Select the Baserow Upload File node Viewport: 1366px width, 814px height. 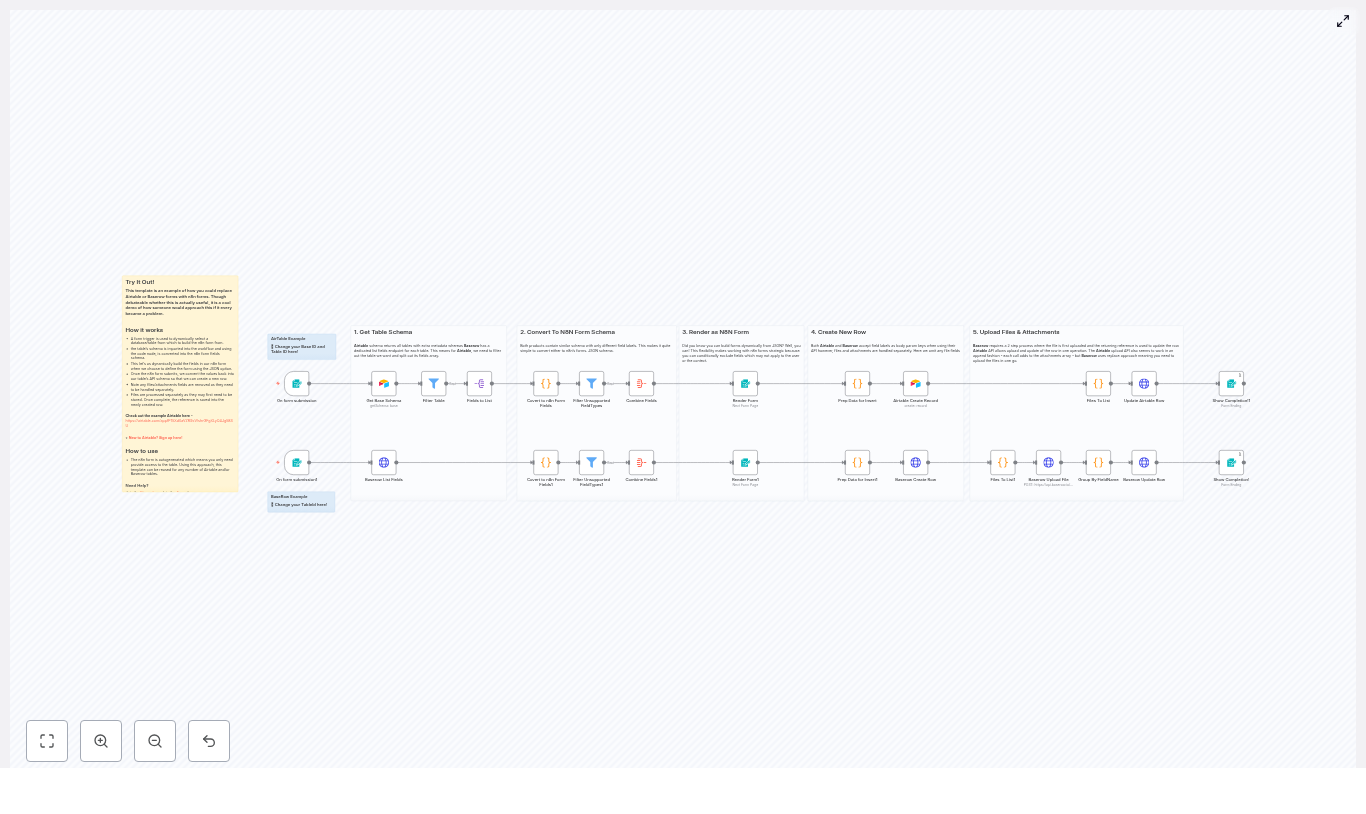pos(1048,463)
